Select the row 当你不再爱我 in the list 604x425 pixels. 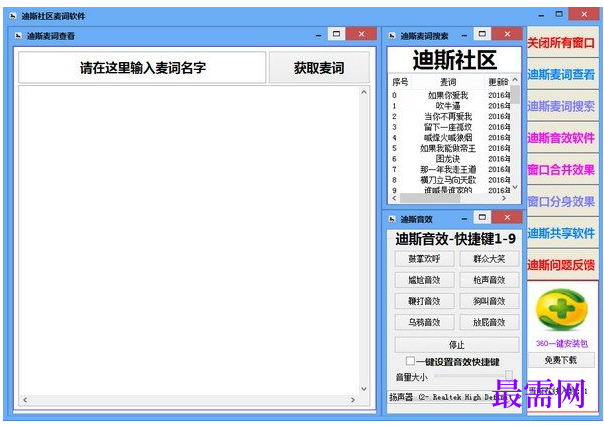tap(450, 116)
